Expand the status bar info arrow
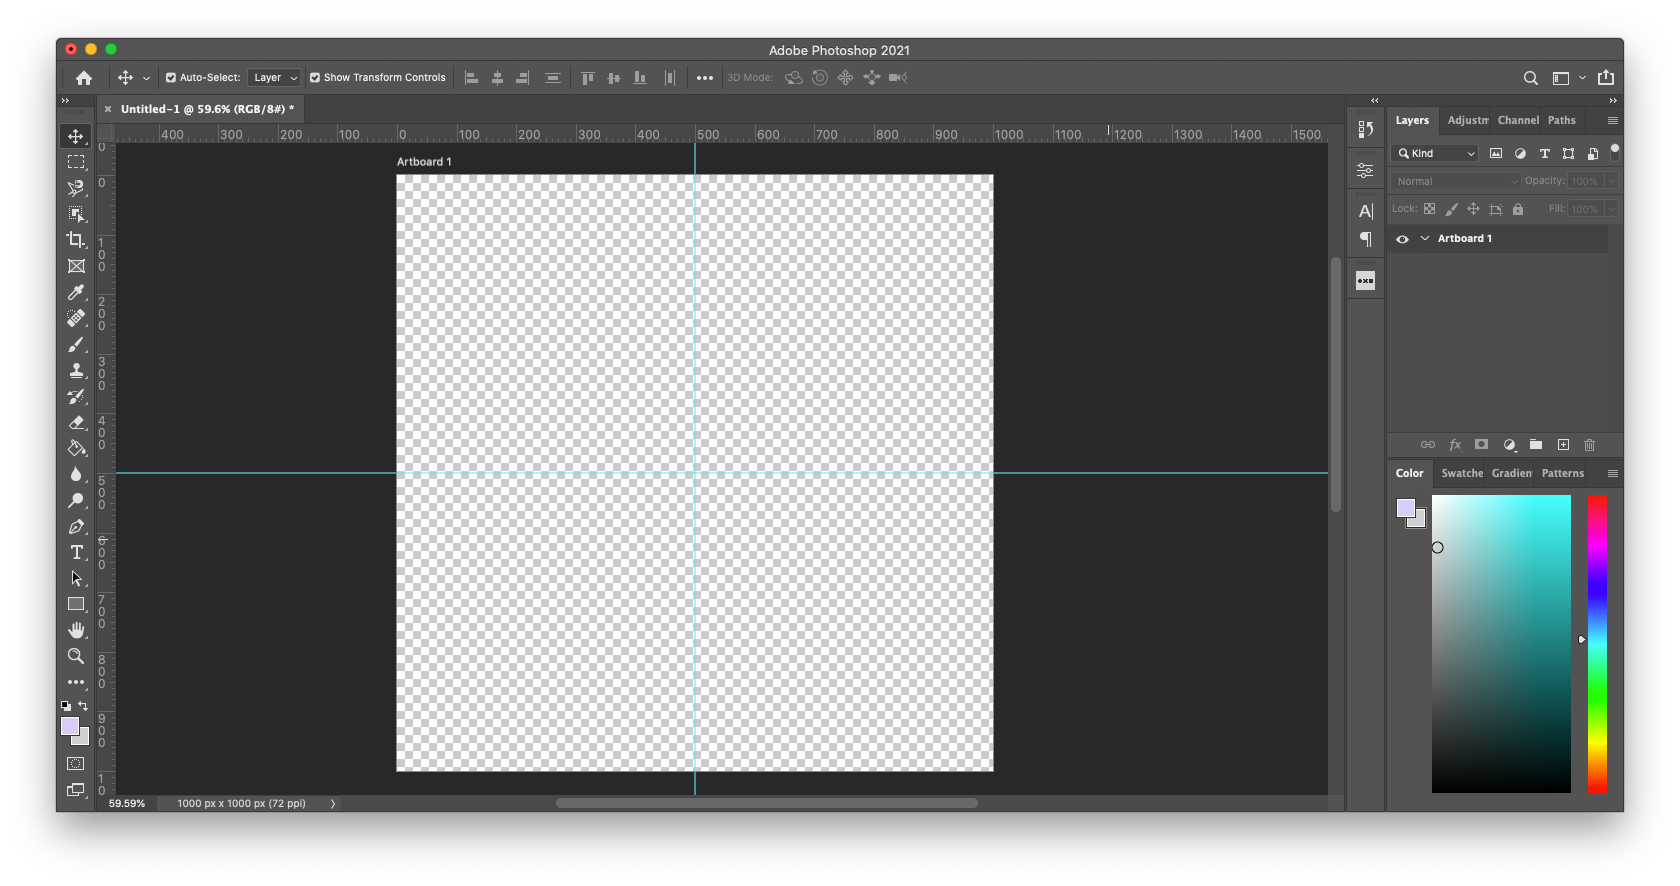The image size is (1680, 886). pyautogui.click(x=333, y=804)
